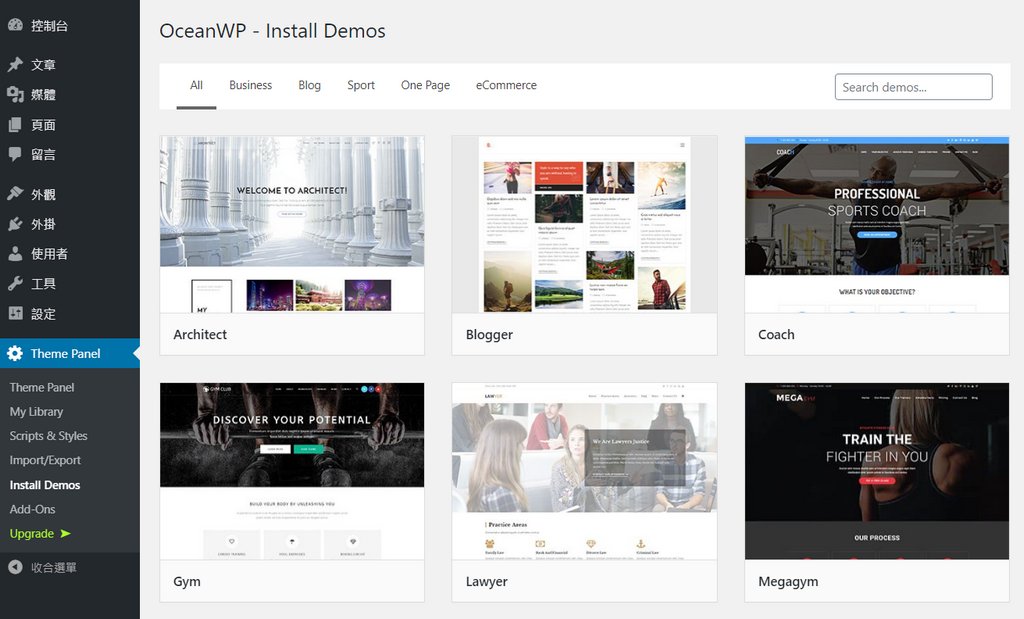
Task: Open the media library icon
Action: (15, 95)
